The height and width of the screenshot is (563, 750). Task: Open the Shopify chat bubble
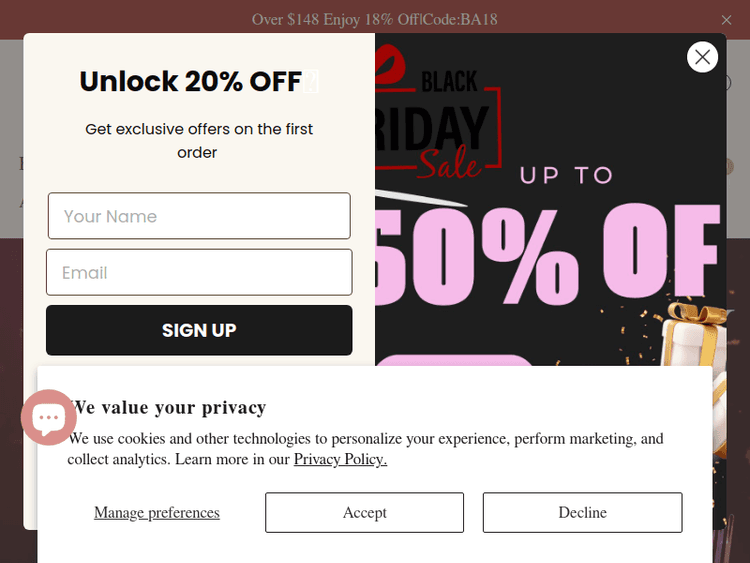[x=48, y=417]
